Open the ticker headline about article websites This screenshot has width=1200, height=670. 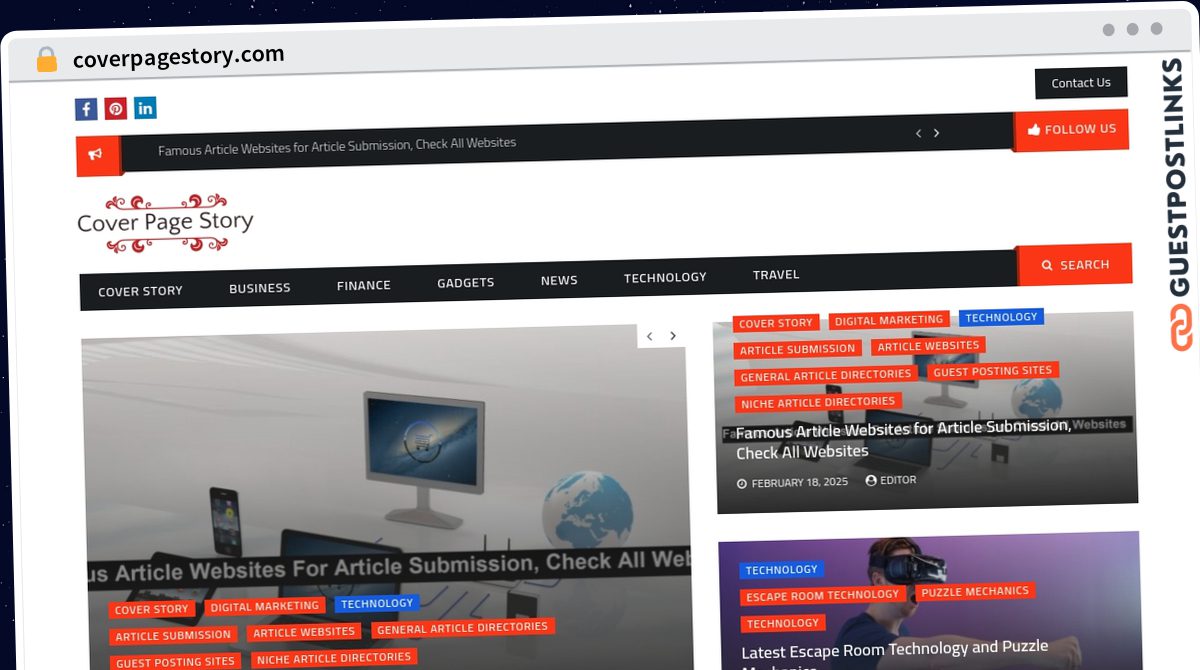(337, 147)
